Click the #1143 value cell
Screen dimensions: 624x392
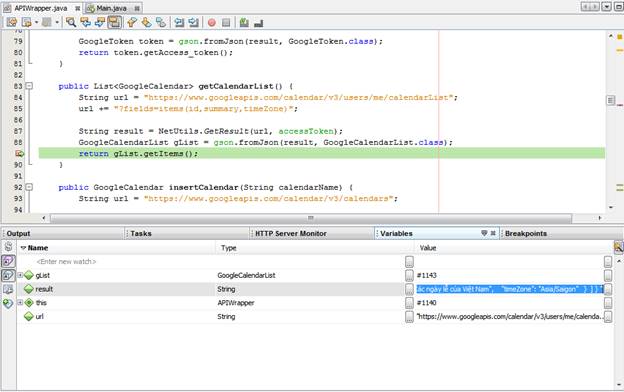(427, 275)
